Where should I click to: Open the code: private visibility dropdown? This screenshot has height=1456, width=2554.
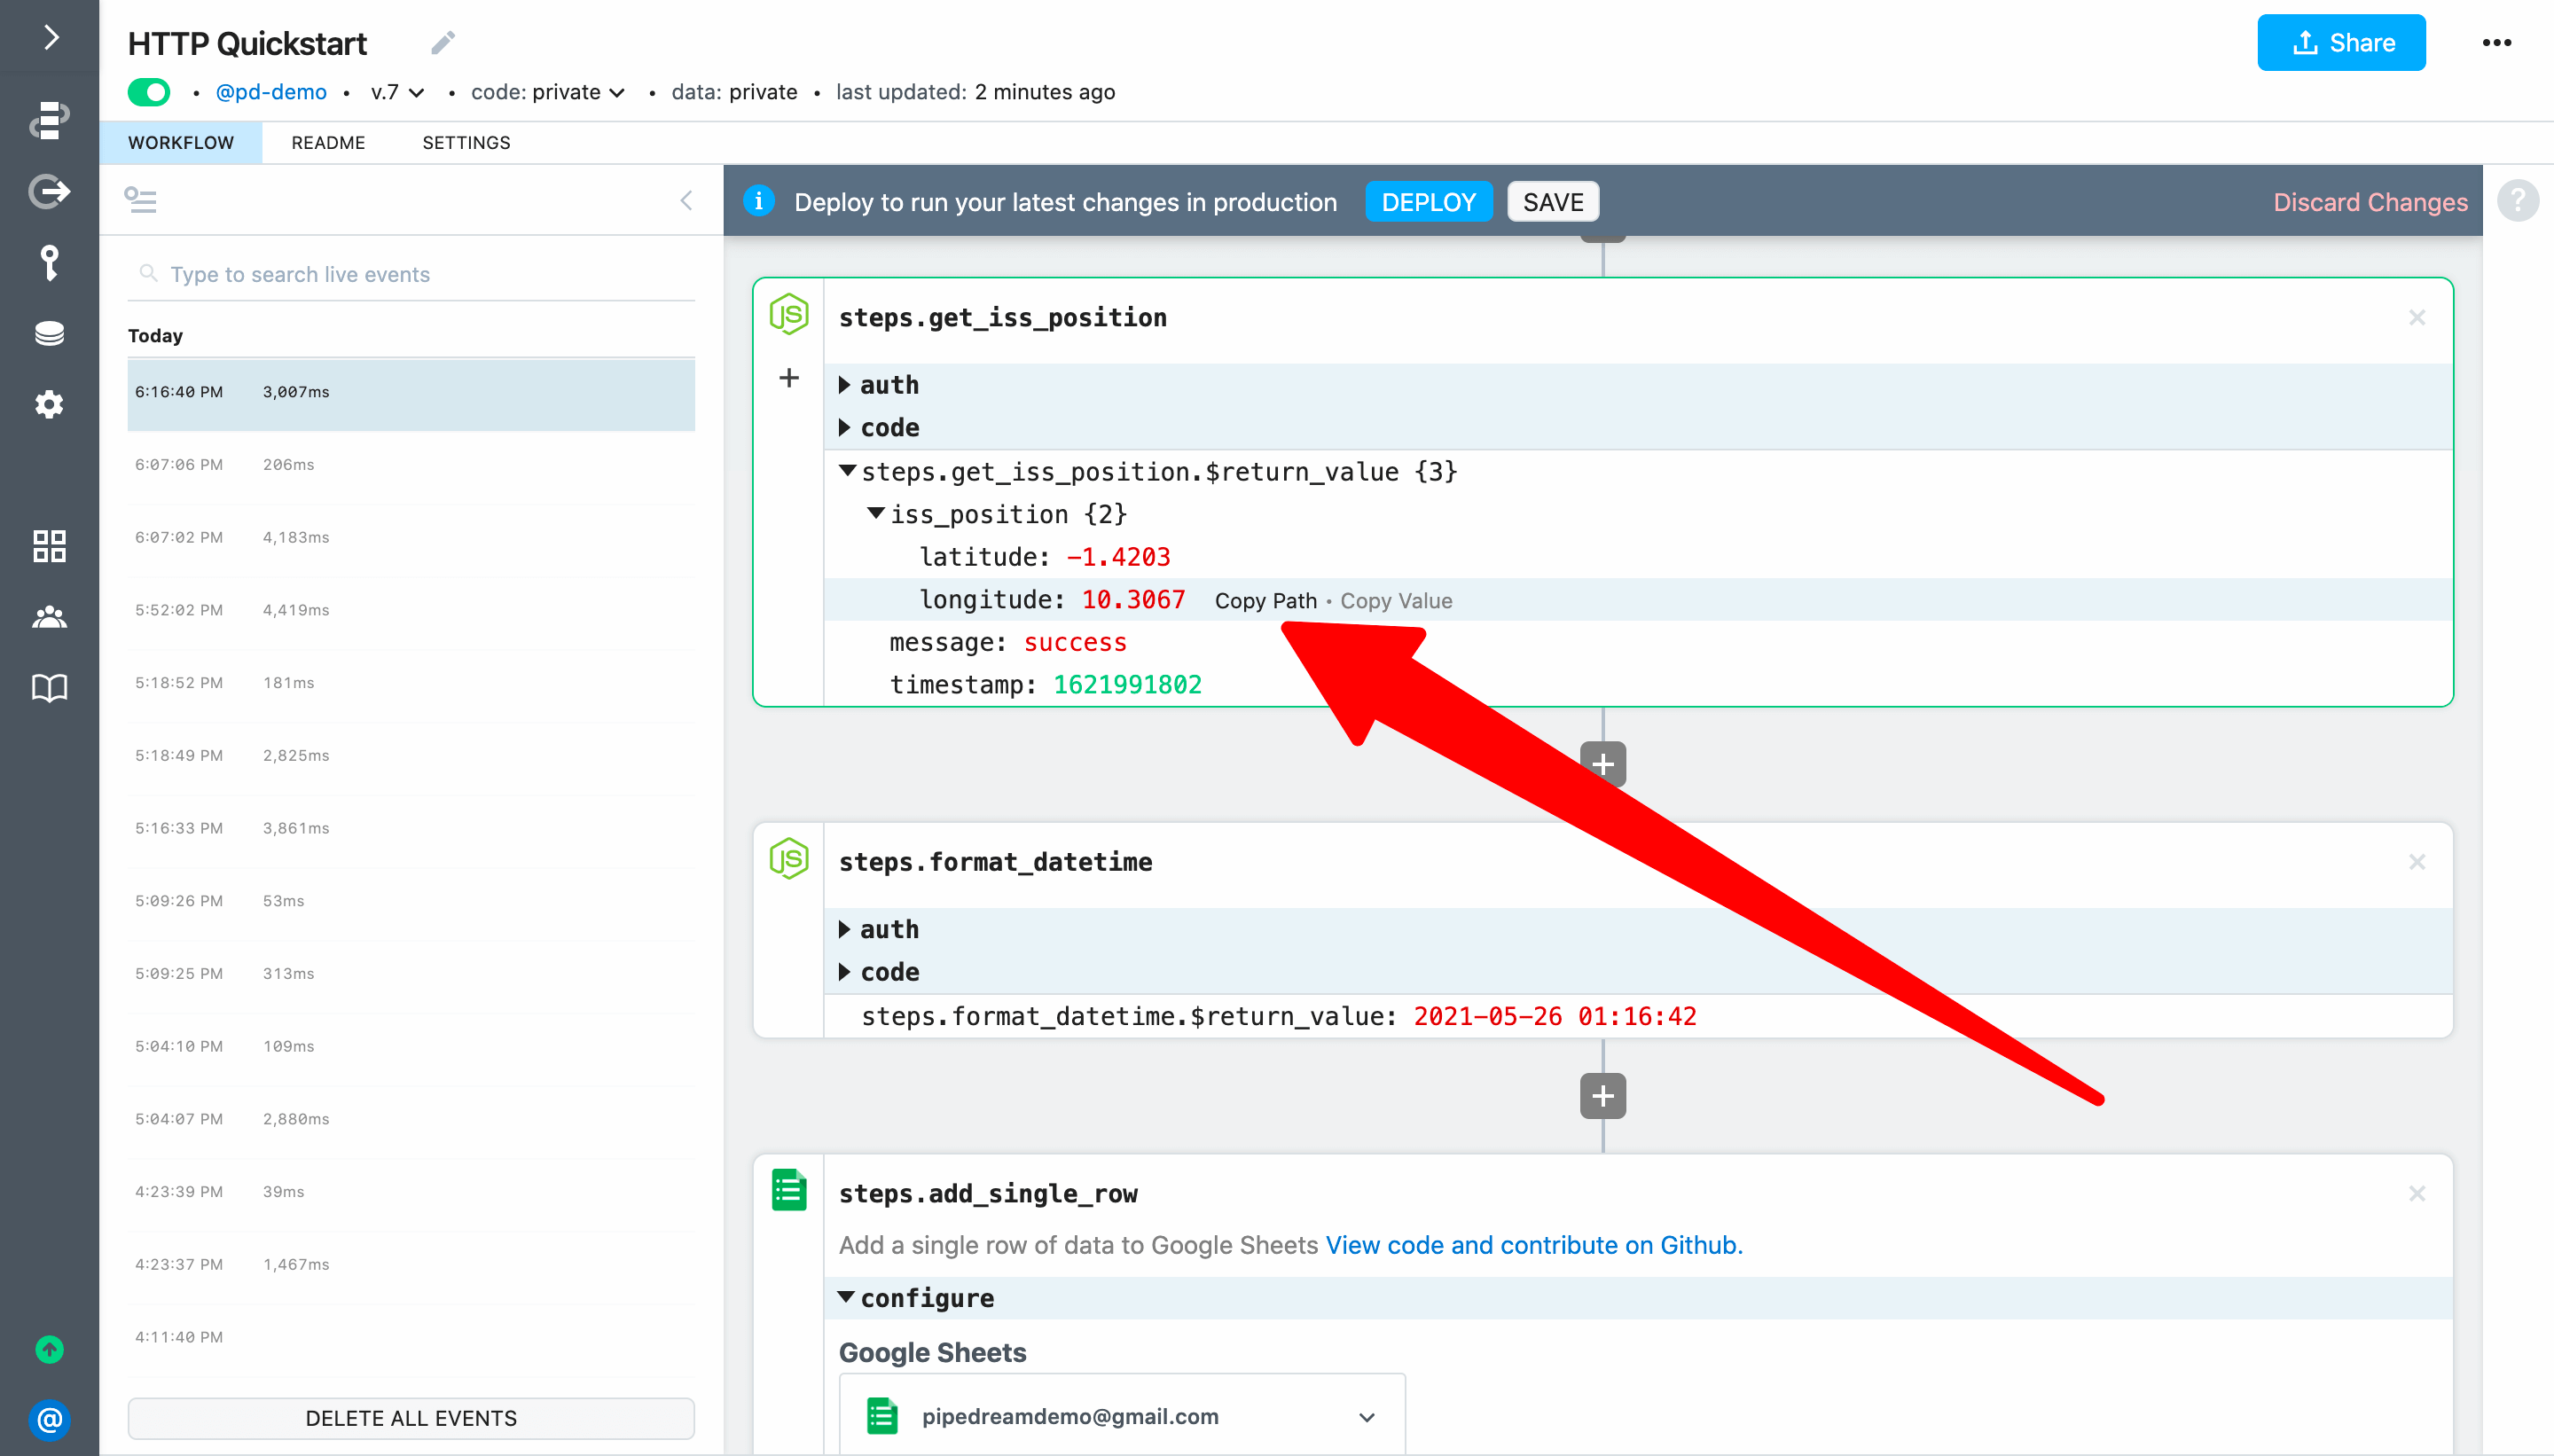point(548,92)
